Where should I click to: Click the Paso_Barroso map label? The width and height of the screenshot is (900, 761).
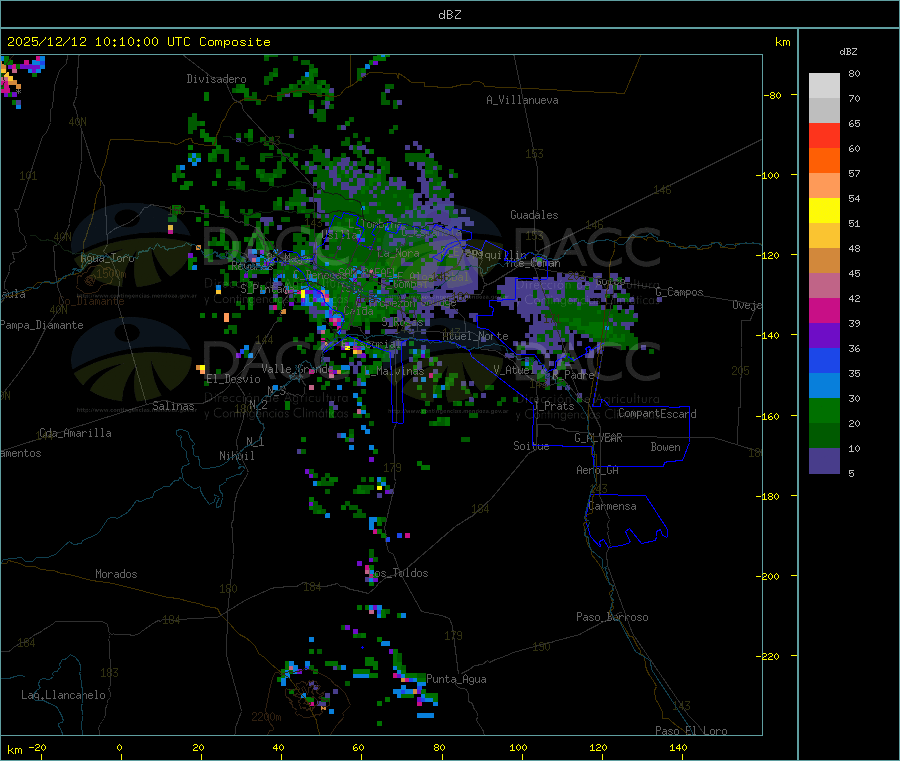[612, 617]
